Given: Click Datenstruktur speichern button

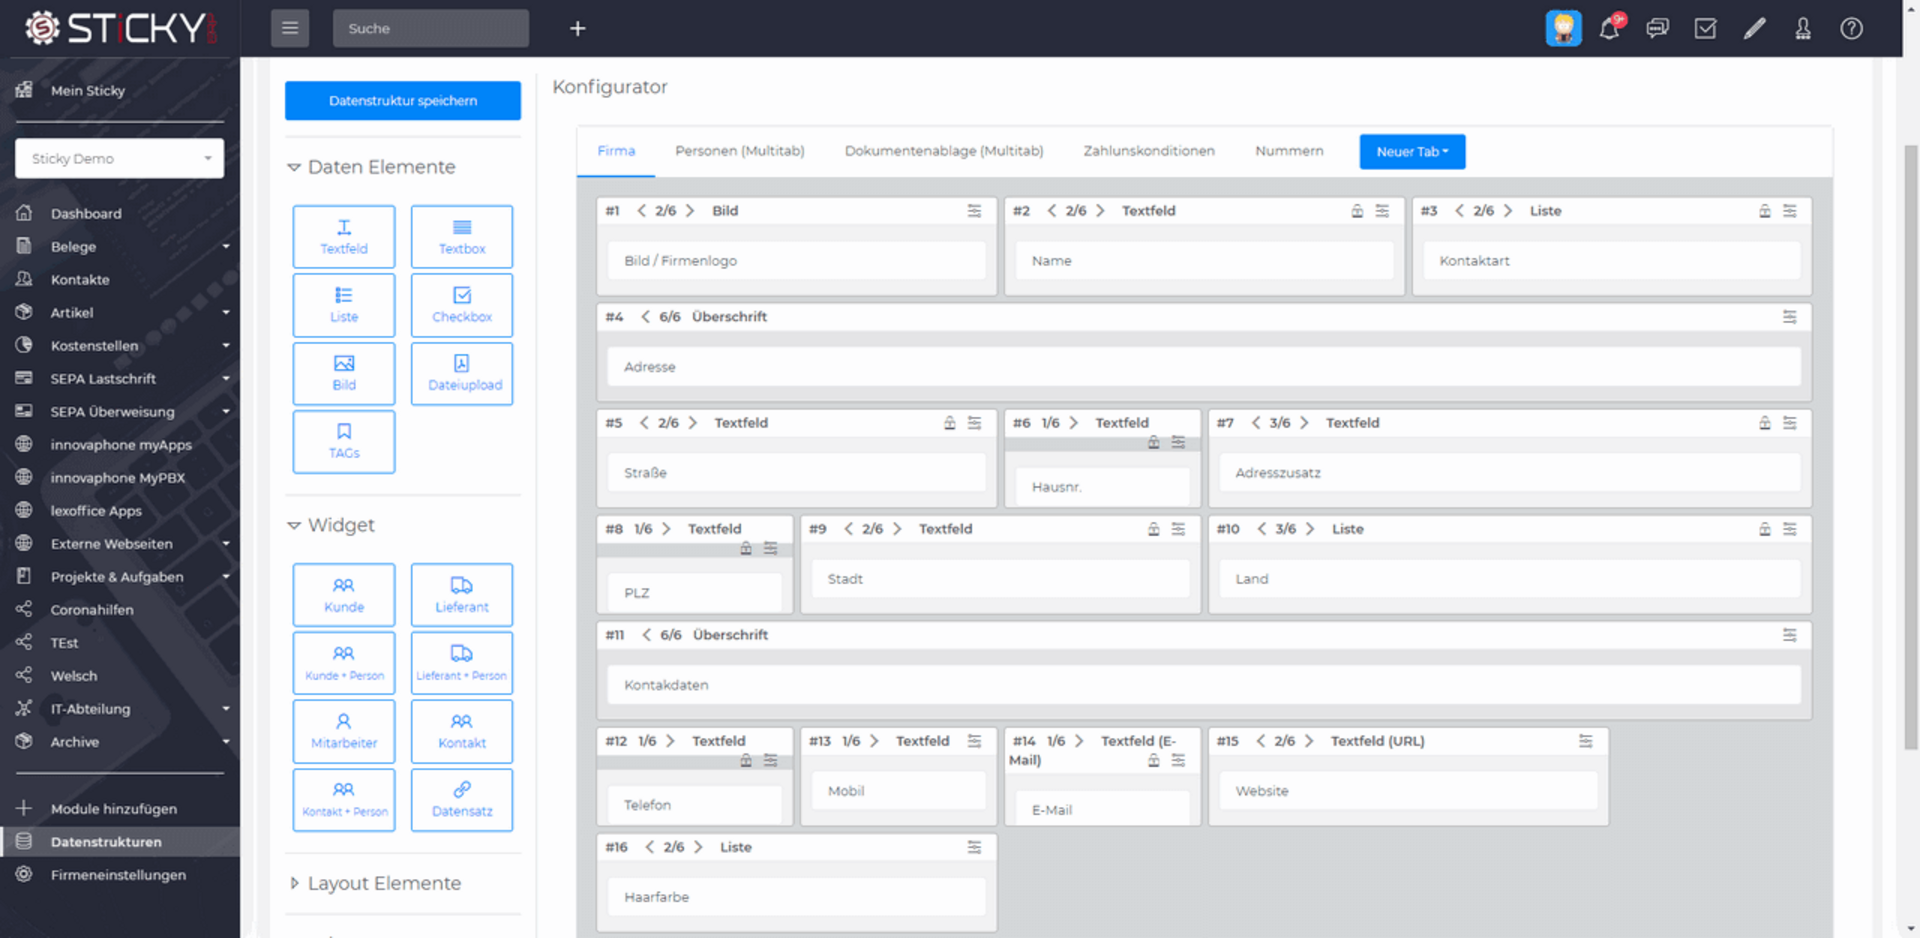Looking at the screenshot, I should point(403,101).
